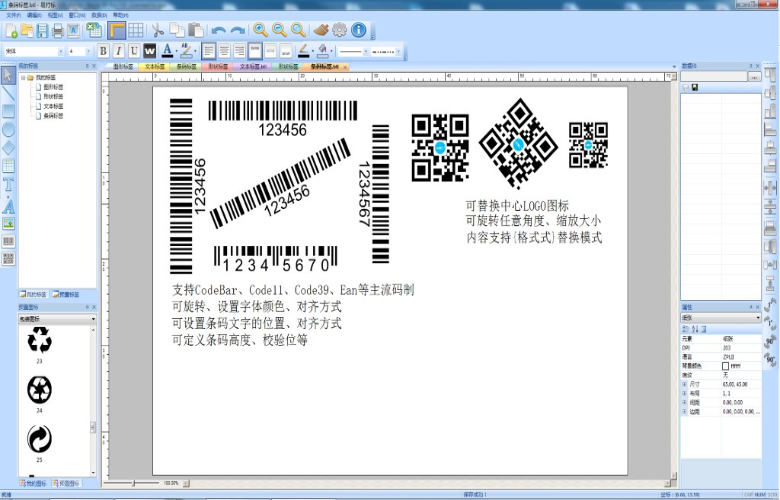Viewport: 780px width, 500px height.
Task: Click the clean-up brush icon
Action: [x=321, y=30]
